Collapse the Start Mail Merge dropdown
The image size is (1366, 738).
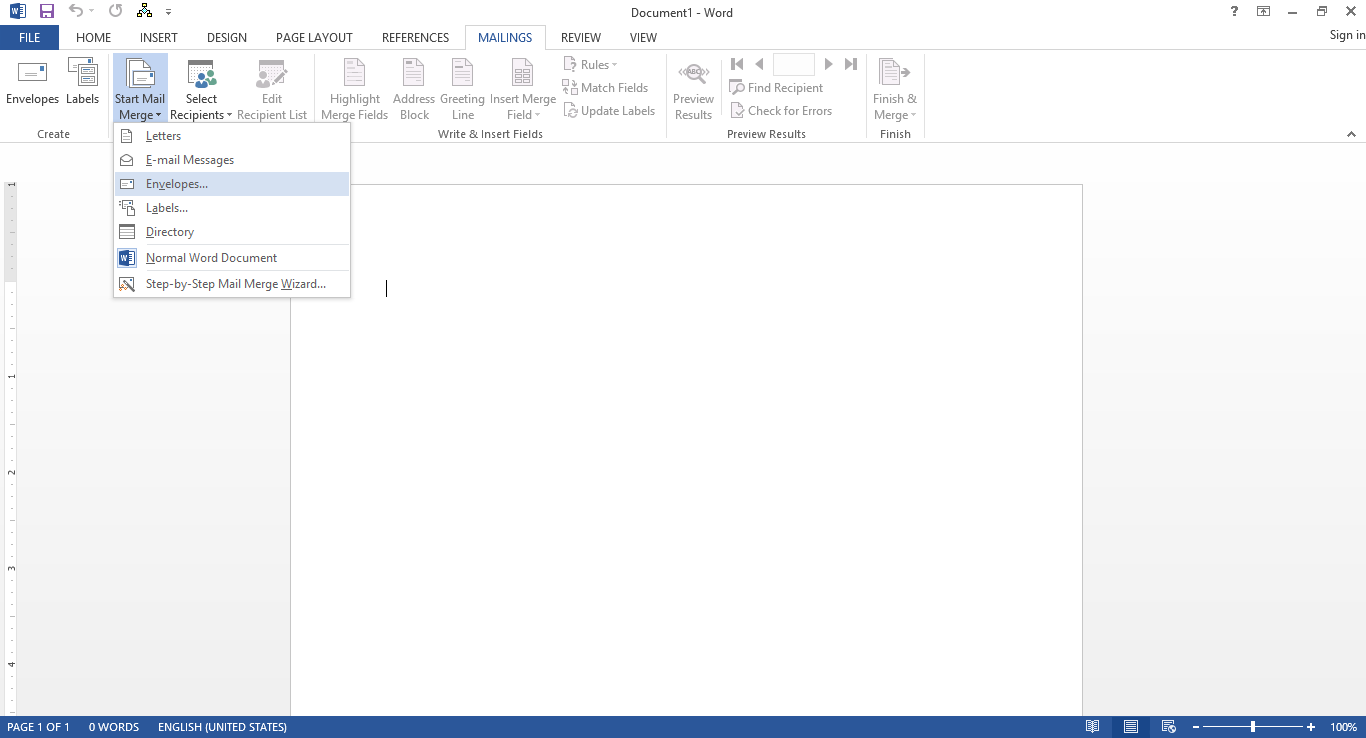(140, 89)
